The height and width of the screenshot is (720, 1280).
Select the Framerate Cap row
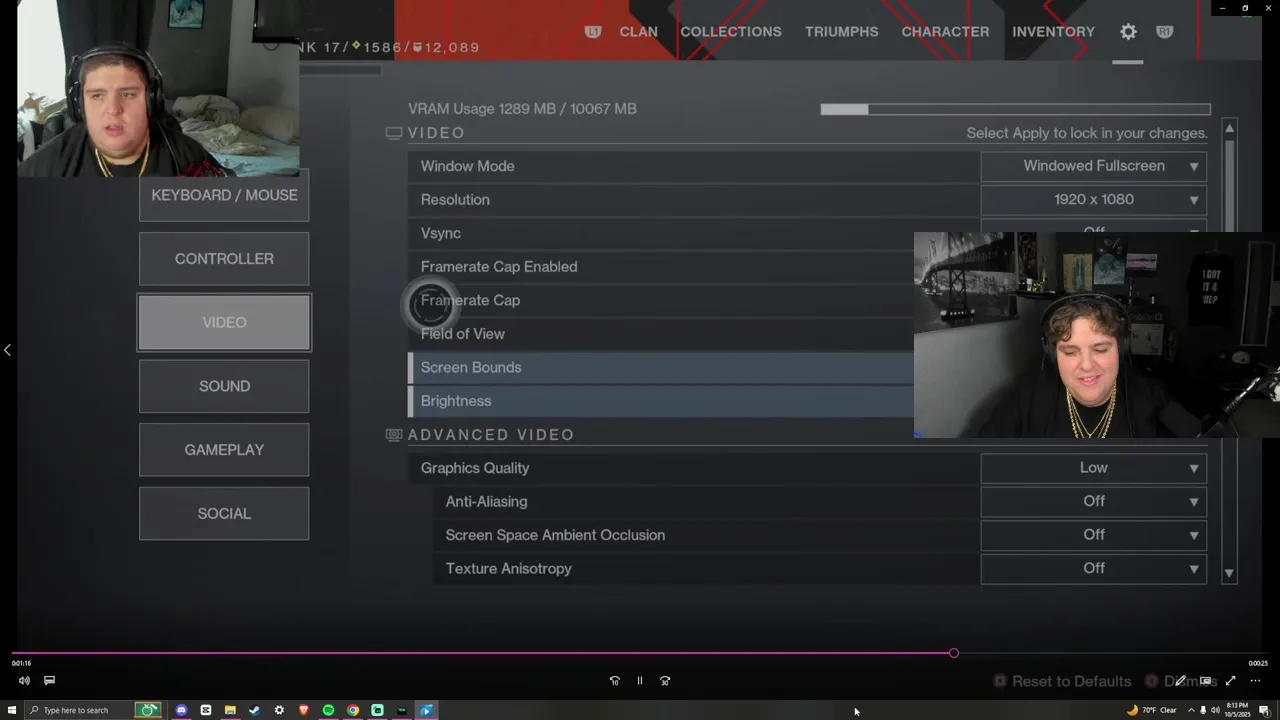click(661, 300)
